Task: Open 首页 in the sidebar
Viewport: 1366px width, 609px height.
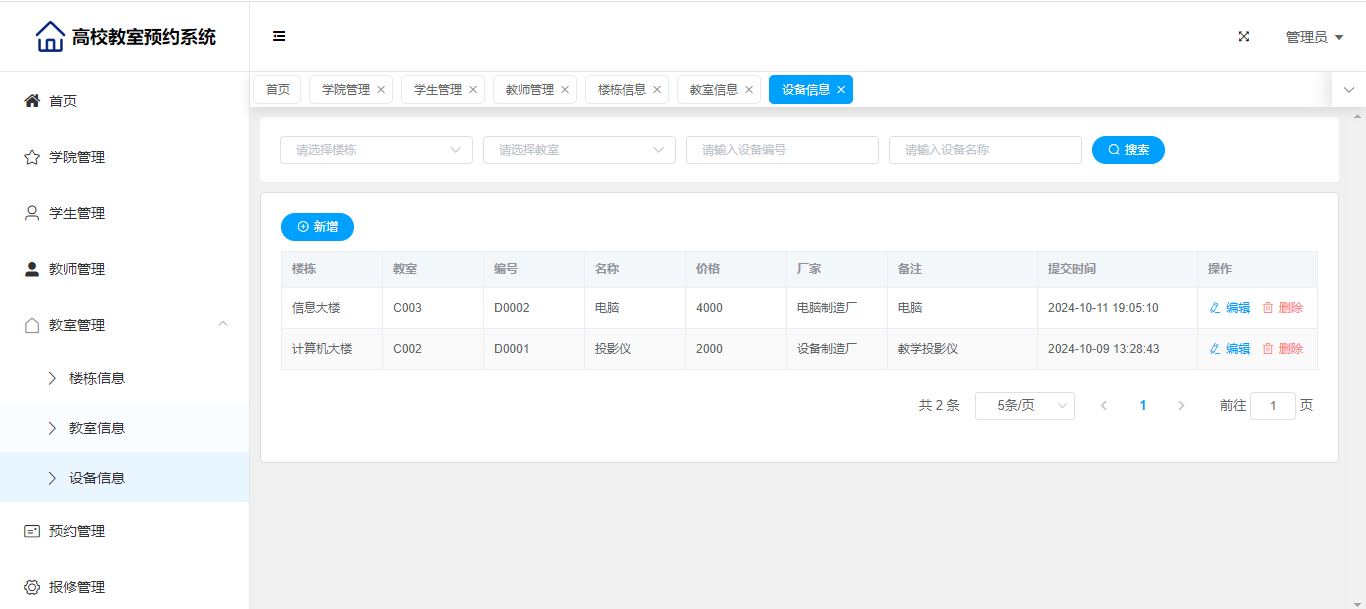Action: pos(63,101)
